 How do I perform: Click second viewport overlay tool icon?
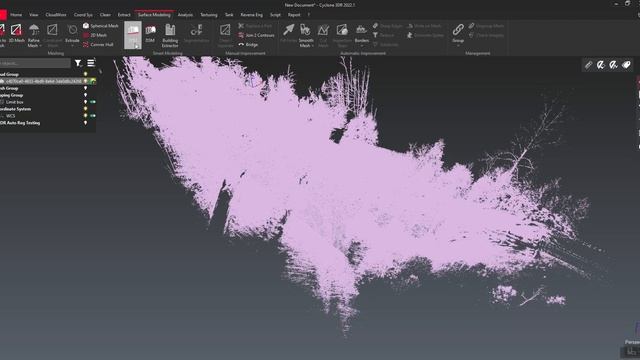tap(601, 64)
